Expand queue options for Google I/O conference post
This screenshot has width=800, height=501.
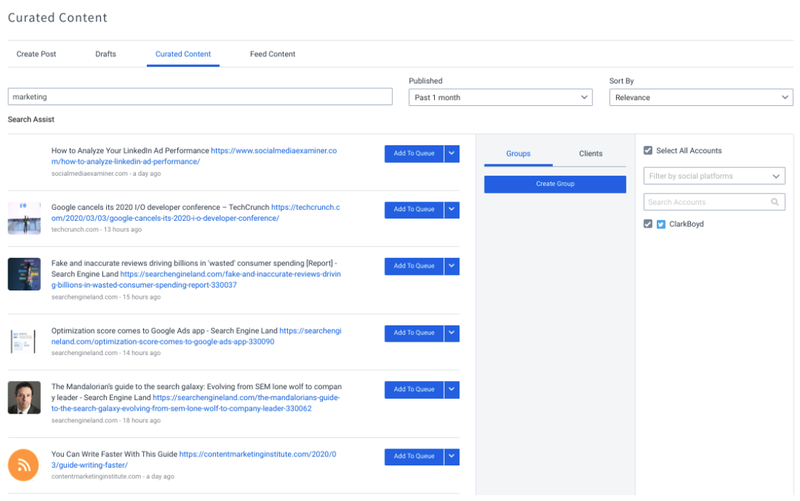coord(452,210)
